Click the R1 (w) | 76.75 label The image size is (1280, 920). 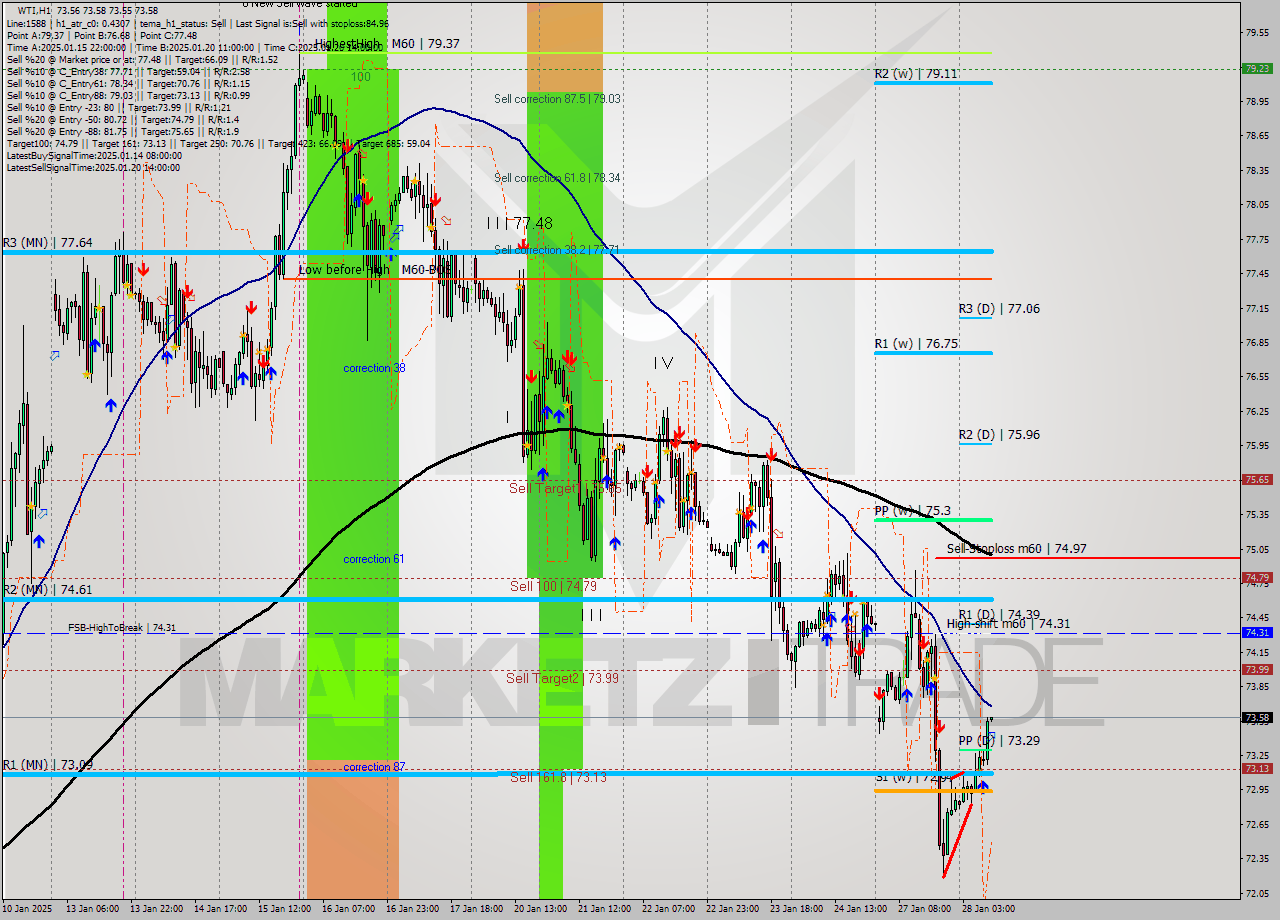click(916, 344)
